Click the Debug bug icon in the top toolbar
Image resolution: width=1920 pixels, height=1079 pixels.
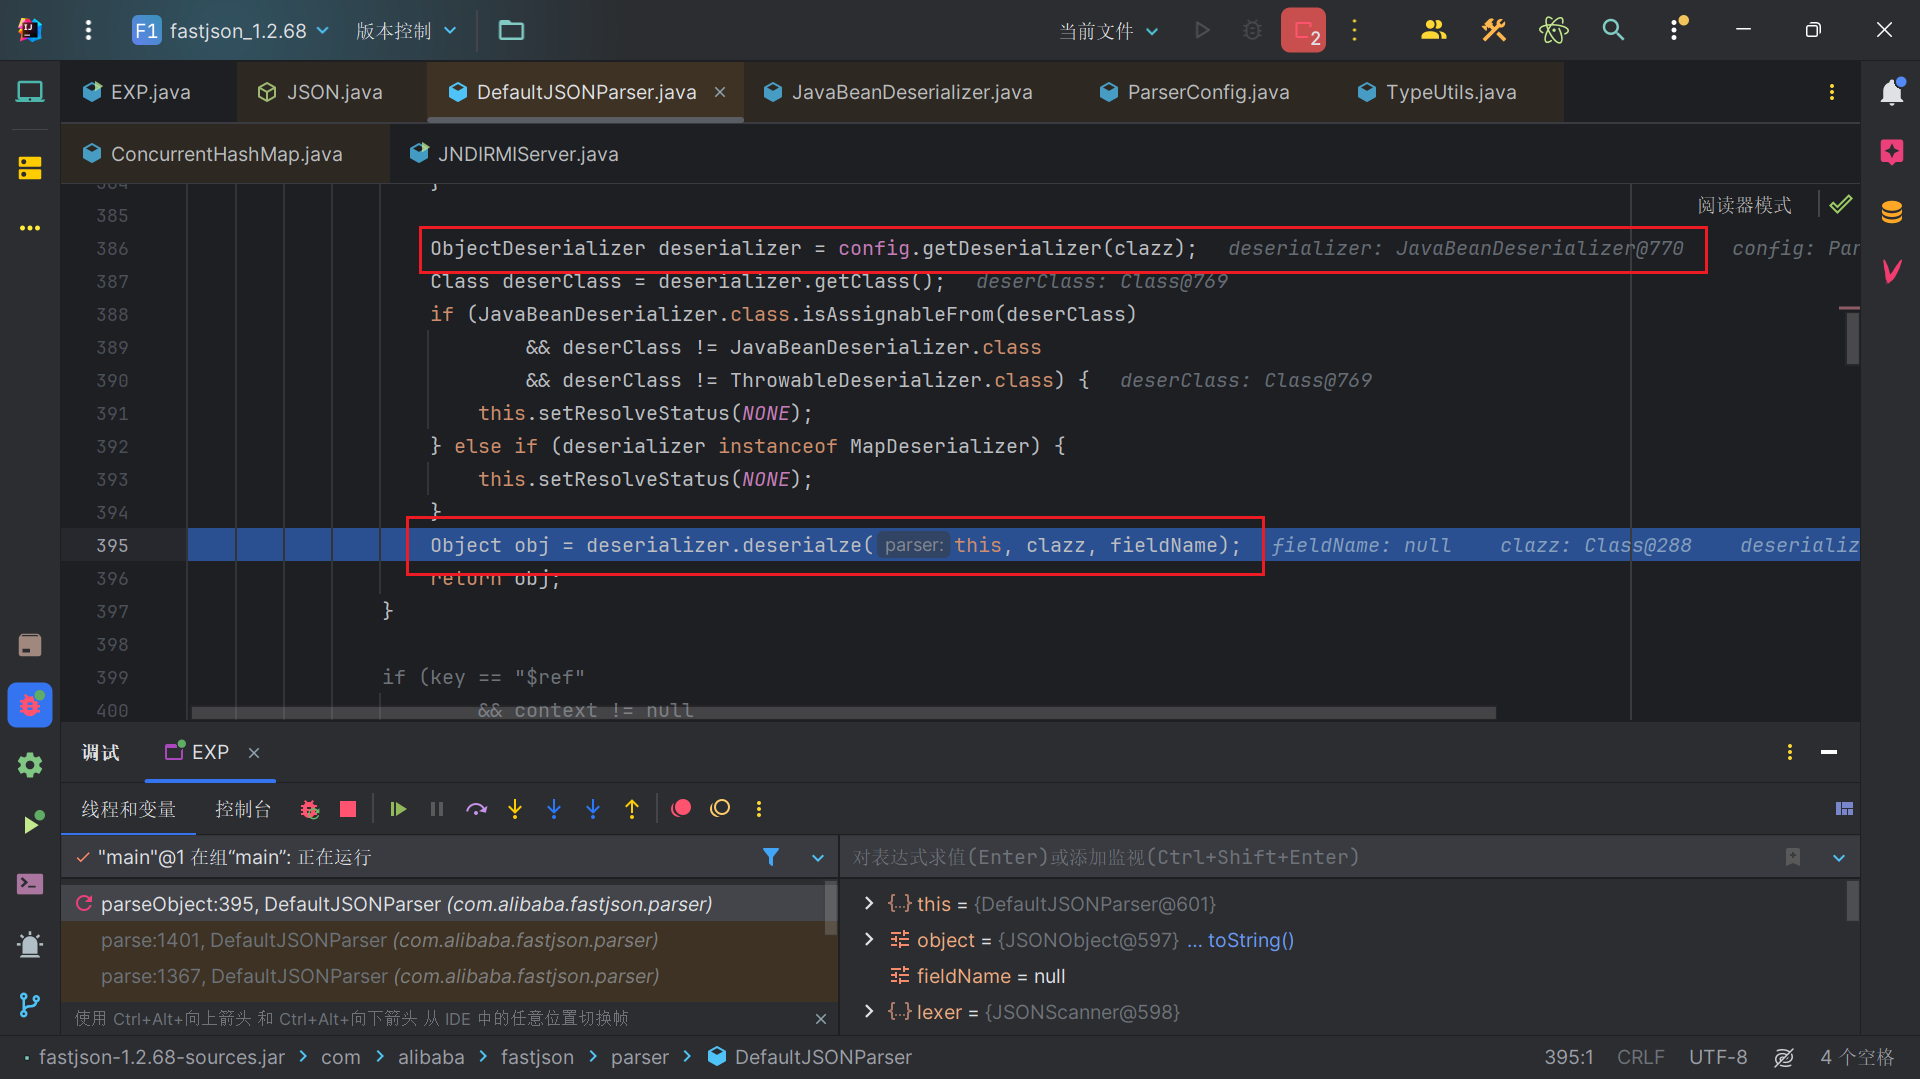pos(1252,30)
